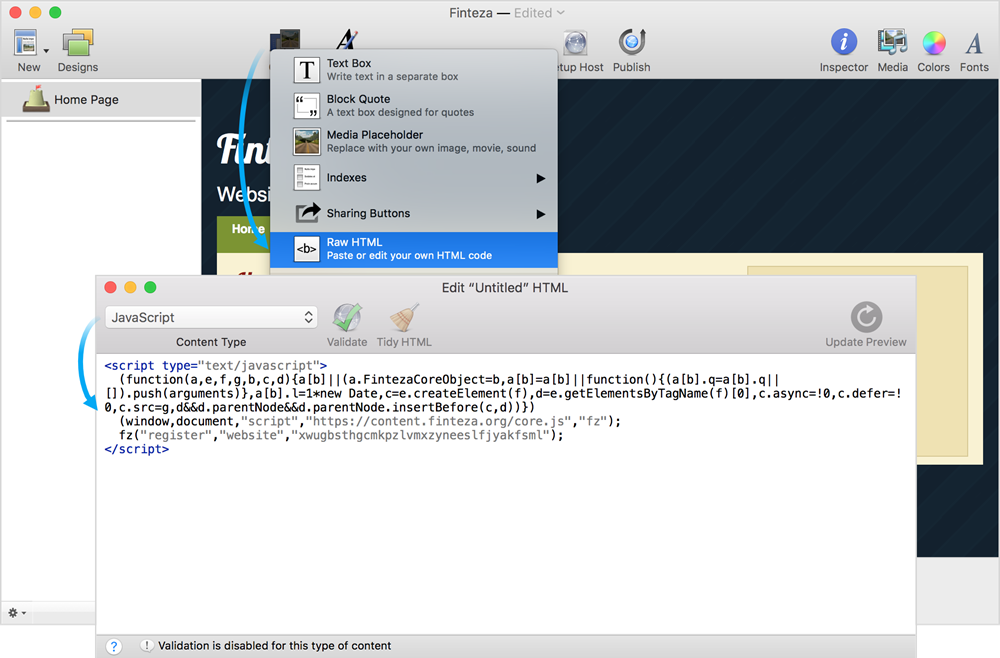Image resolution: width=1000 pixels, height=658 pixels.
Task: Click the New page toolbar icon
Action: [x=27, y=44]
